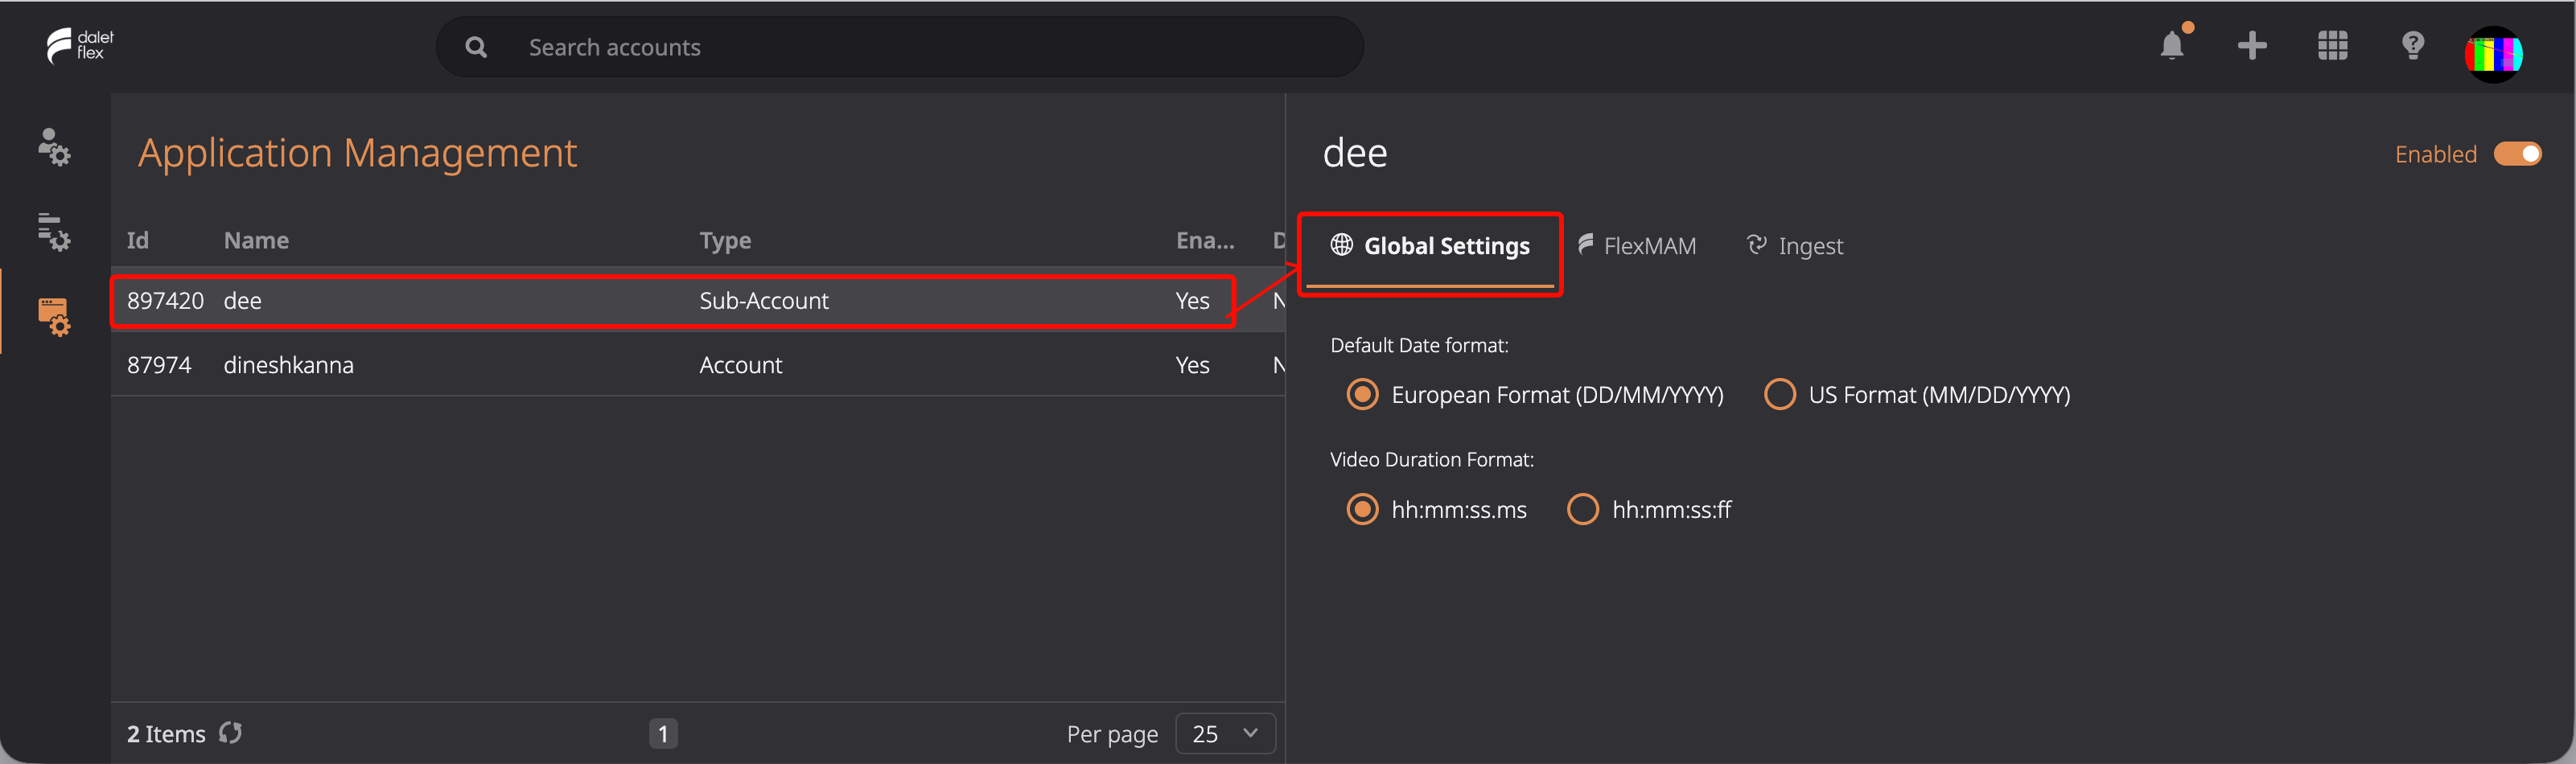Open application management sidebar icon
The image size is (2576, 764).
[x=54, y=316]
